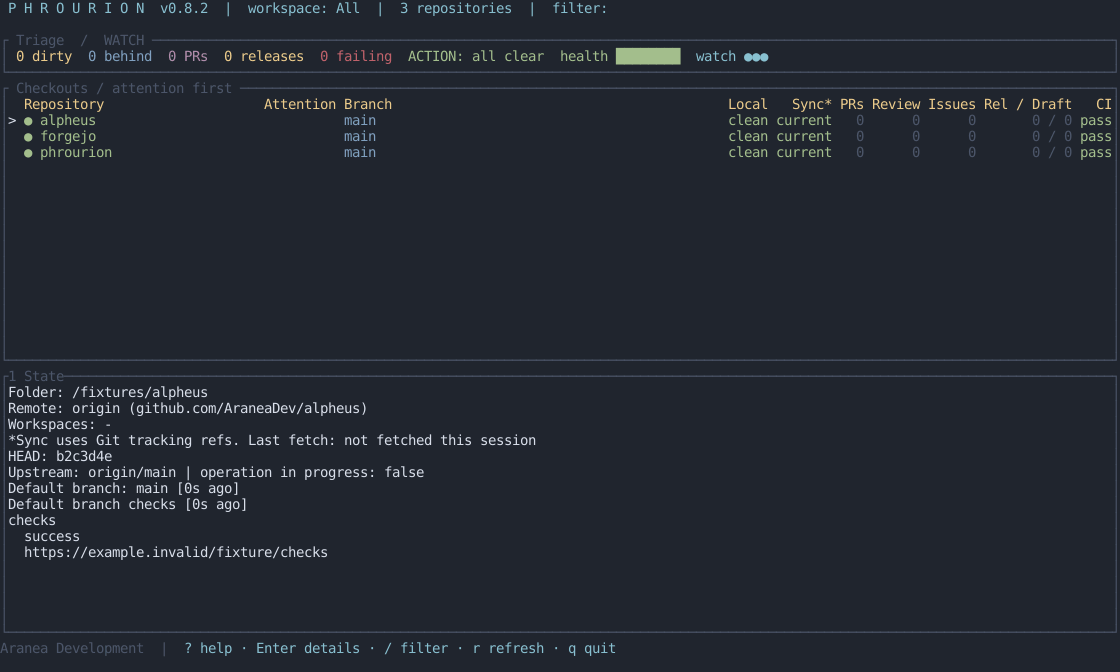This screenshot has width=1120, height=672.
Task: Click the '? help' footer shortcut
Action: pyautogui.click(x=208, y=648)
